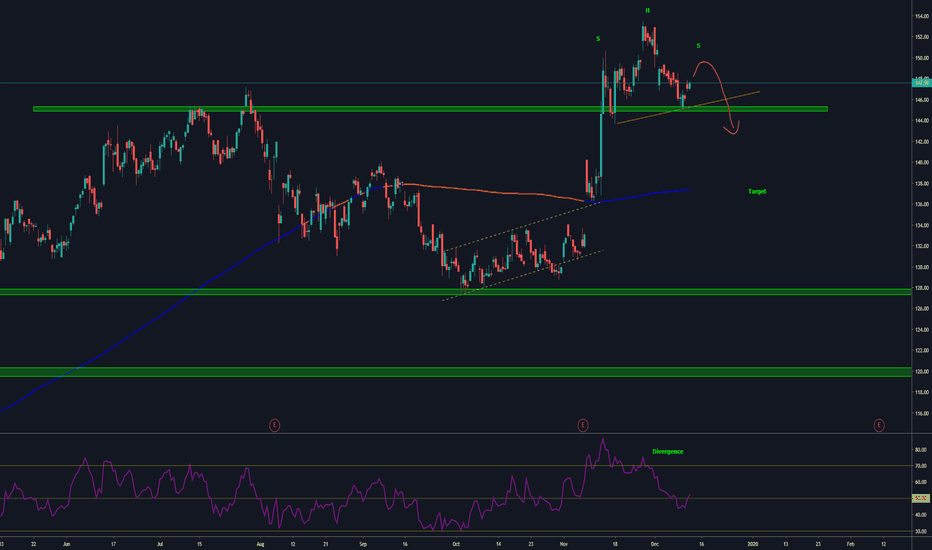Click the 152.00 price axis label

pos(922,37)
